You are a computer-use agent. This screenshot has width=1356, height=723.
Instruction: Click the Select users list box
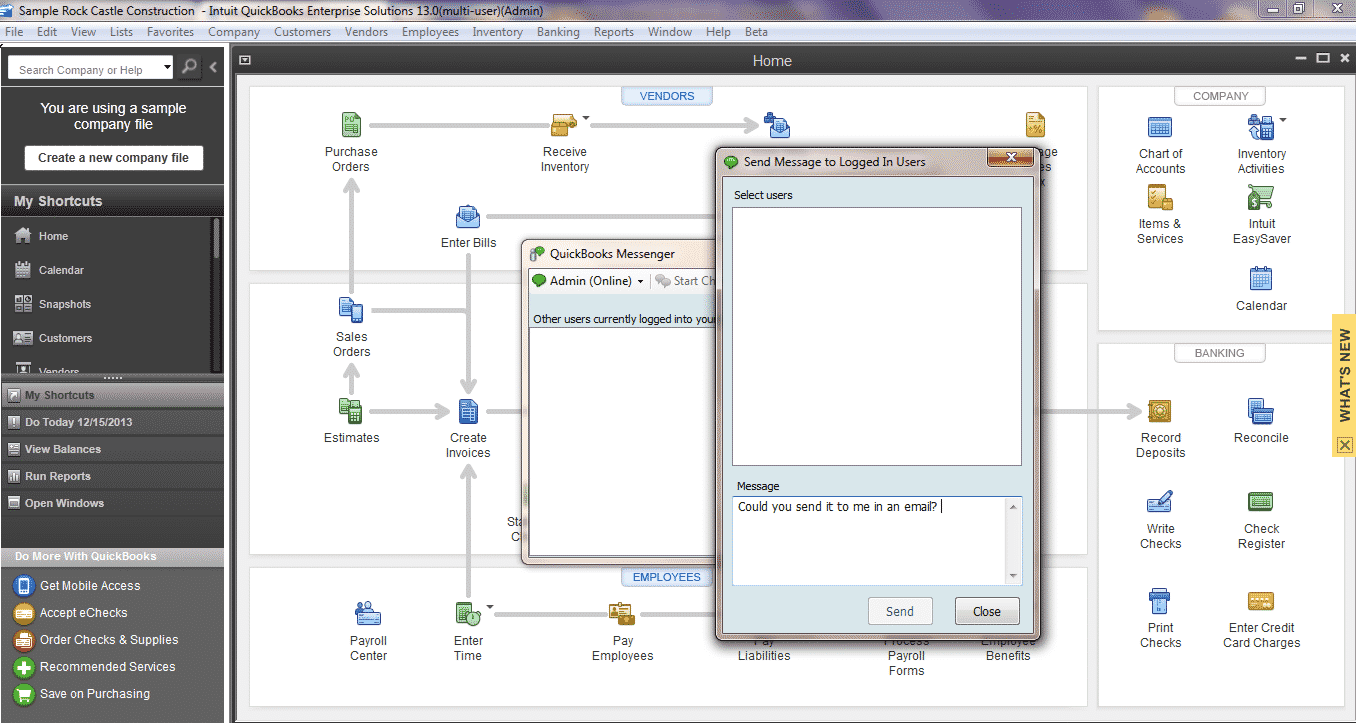coord(877,336)
